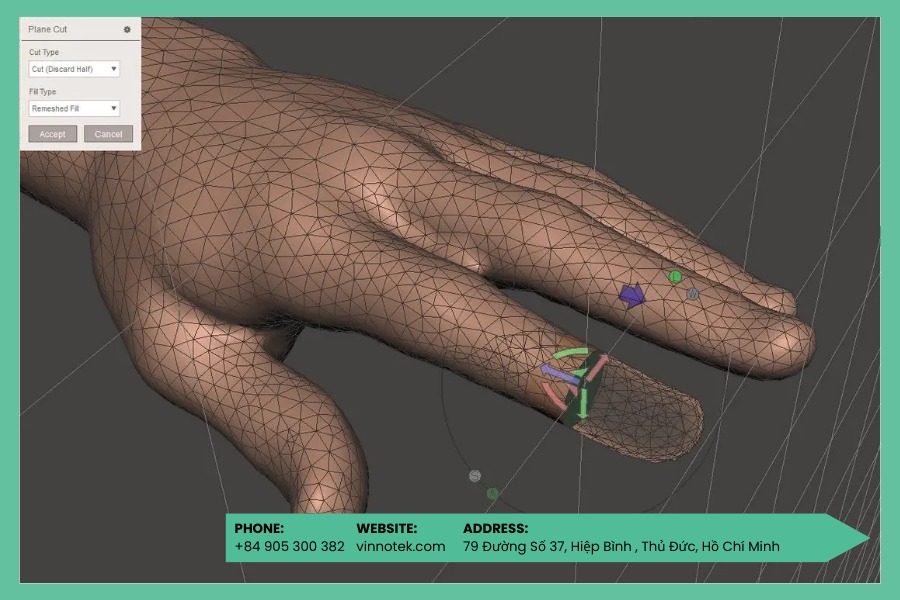
Task: Click the Cut Type label
Action: point(44,52)
